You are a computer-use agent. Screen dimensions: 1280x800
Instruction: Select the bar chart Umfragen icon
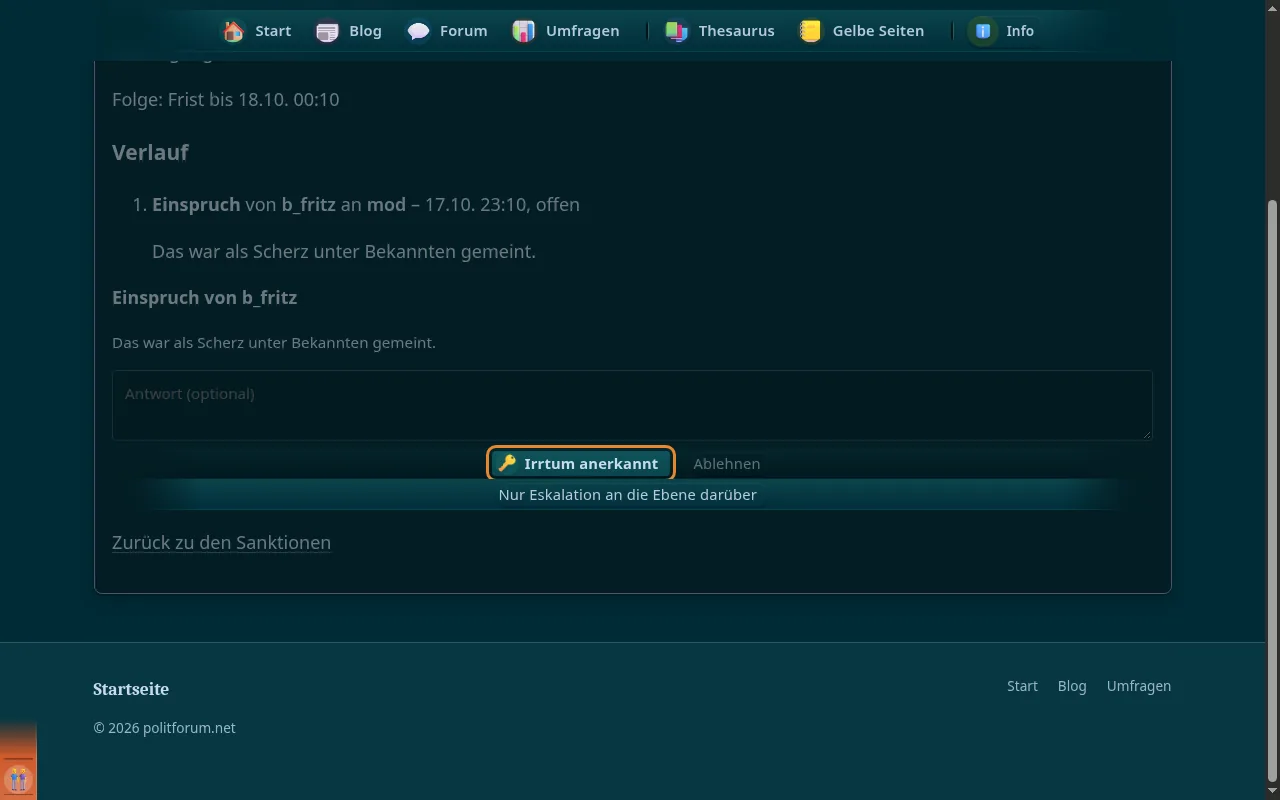click(524, 31)
